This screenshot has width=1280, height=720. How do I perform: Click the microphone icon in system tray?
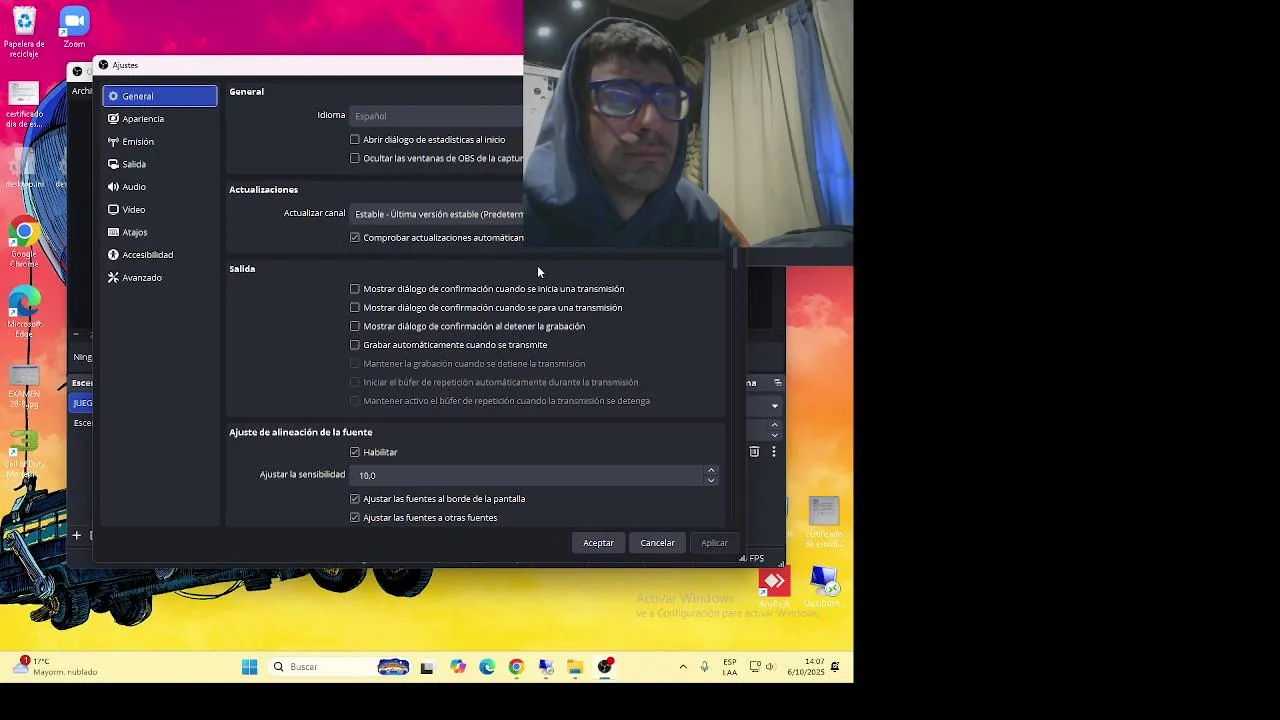coord(704,667)
